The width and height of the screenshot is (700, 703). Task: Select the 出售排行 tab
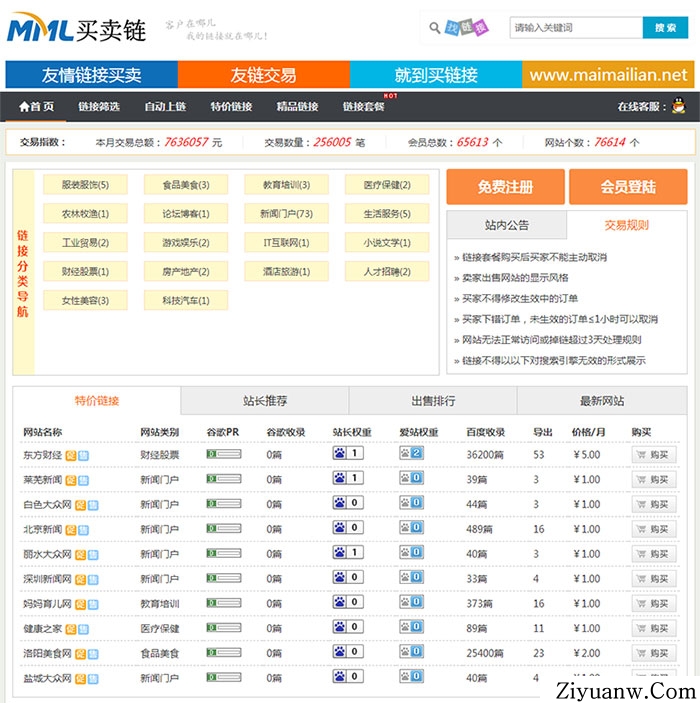point(433,401)
